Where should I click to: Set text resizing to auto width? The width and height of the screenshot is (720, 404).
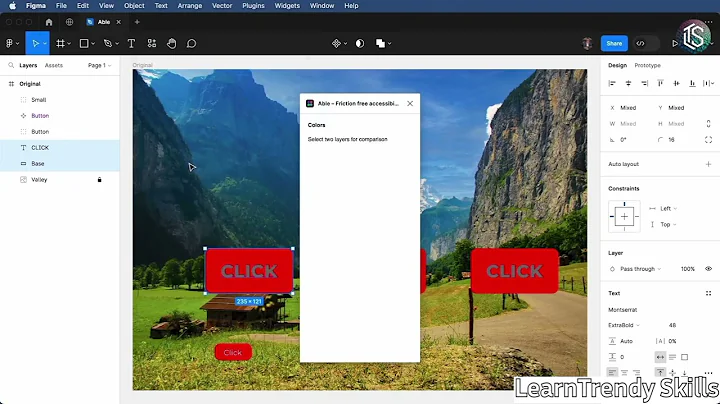(660, 357)
